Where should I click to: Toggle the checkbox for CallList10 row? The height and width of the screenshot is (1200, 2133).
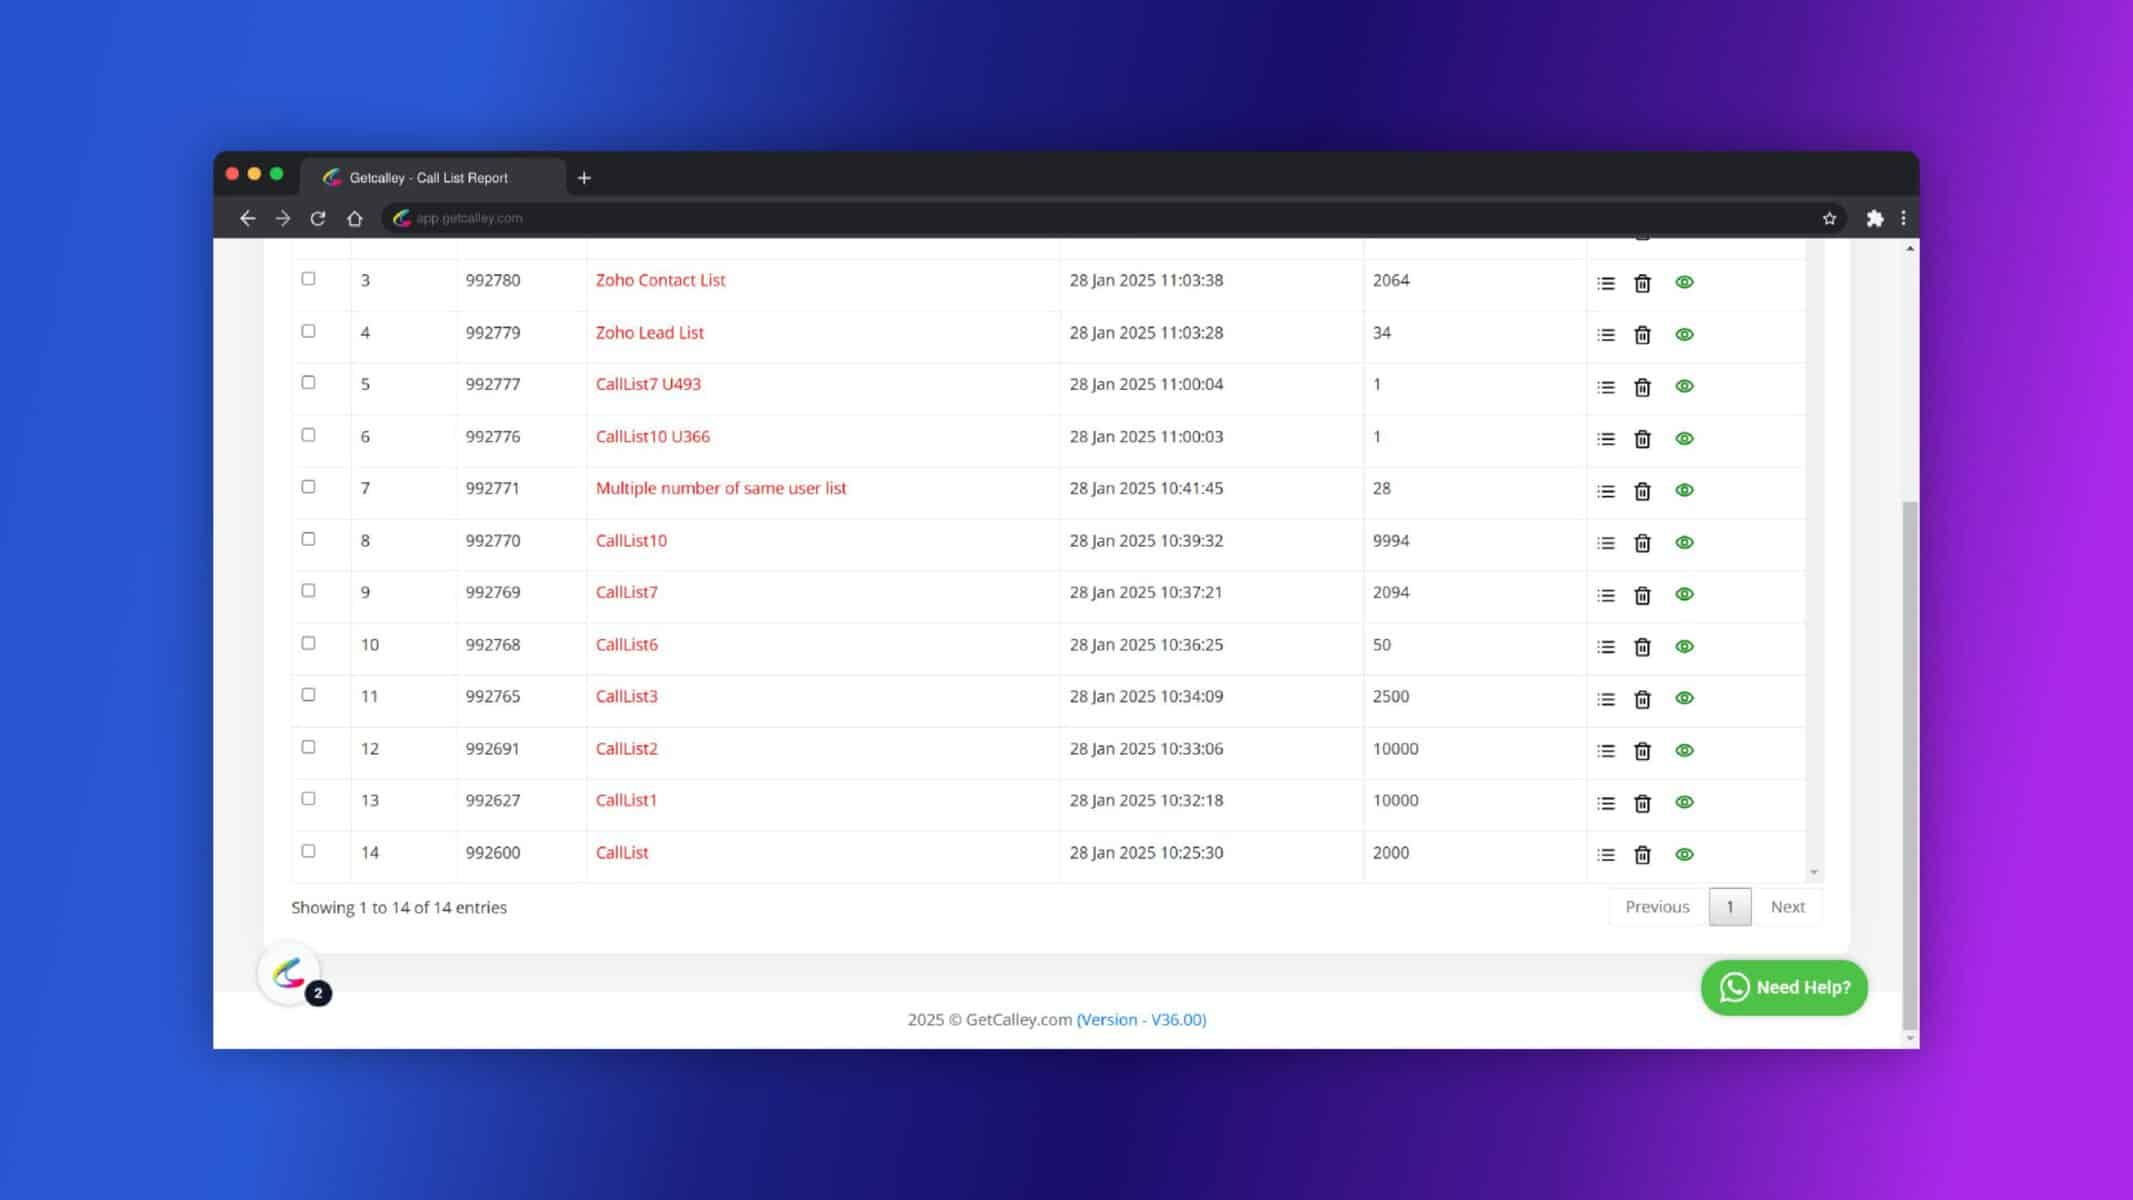[308, 538]
